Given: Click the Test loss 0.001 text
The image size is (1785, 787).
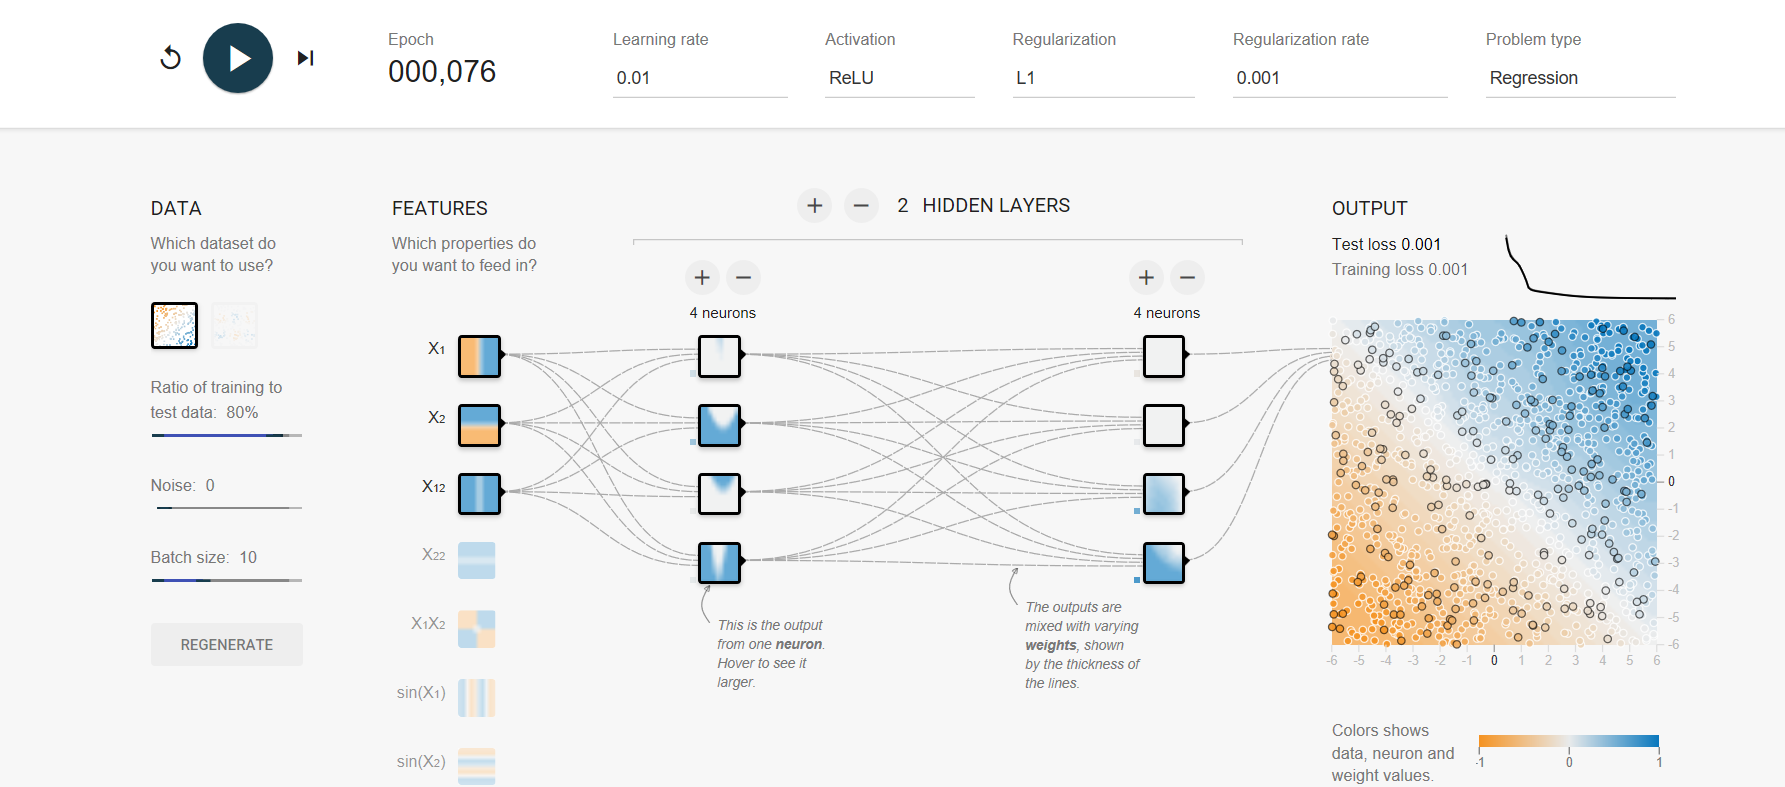Looking at the screenshot, I should pos(1386,244).
